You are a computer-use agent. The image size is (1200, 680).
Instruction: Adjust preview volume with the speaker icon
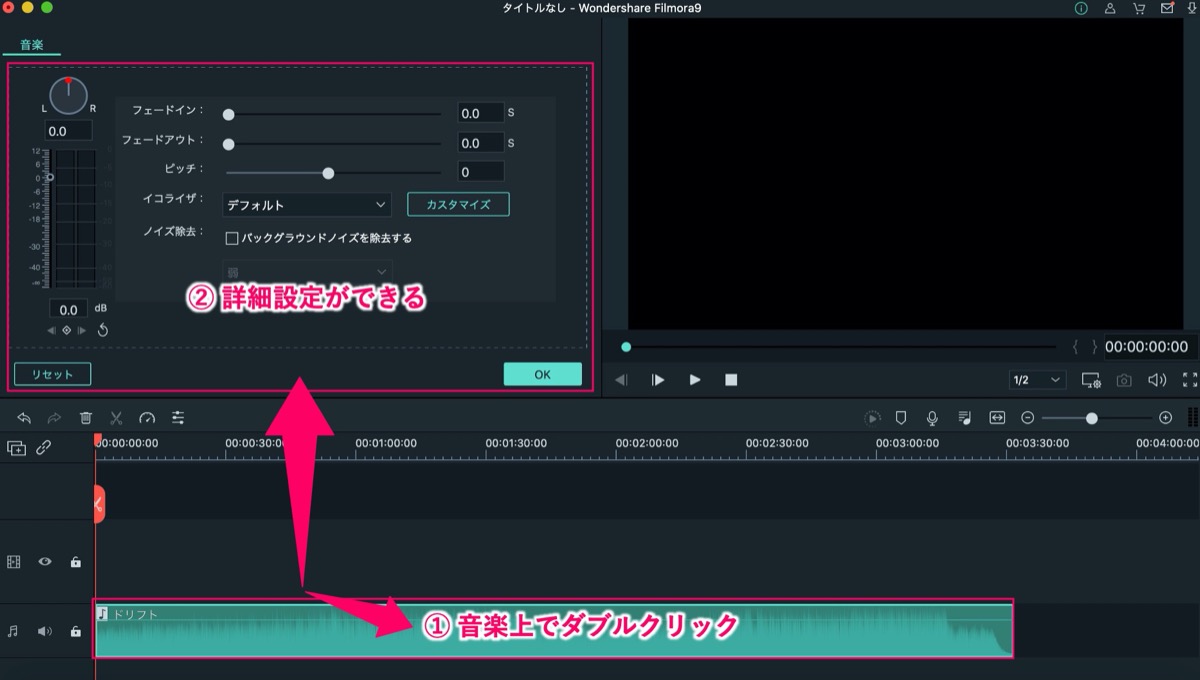pyautogui.click(x=1157, y=380)
